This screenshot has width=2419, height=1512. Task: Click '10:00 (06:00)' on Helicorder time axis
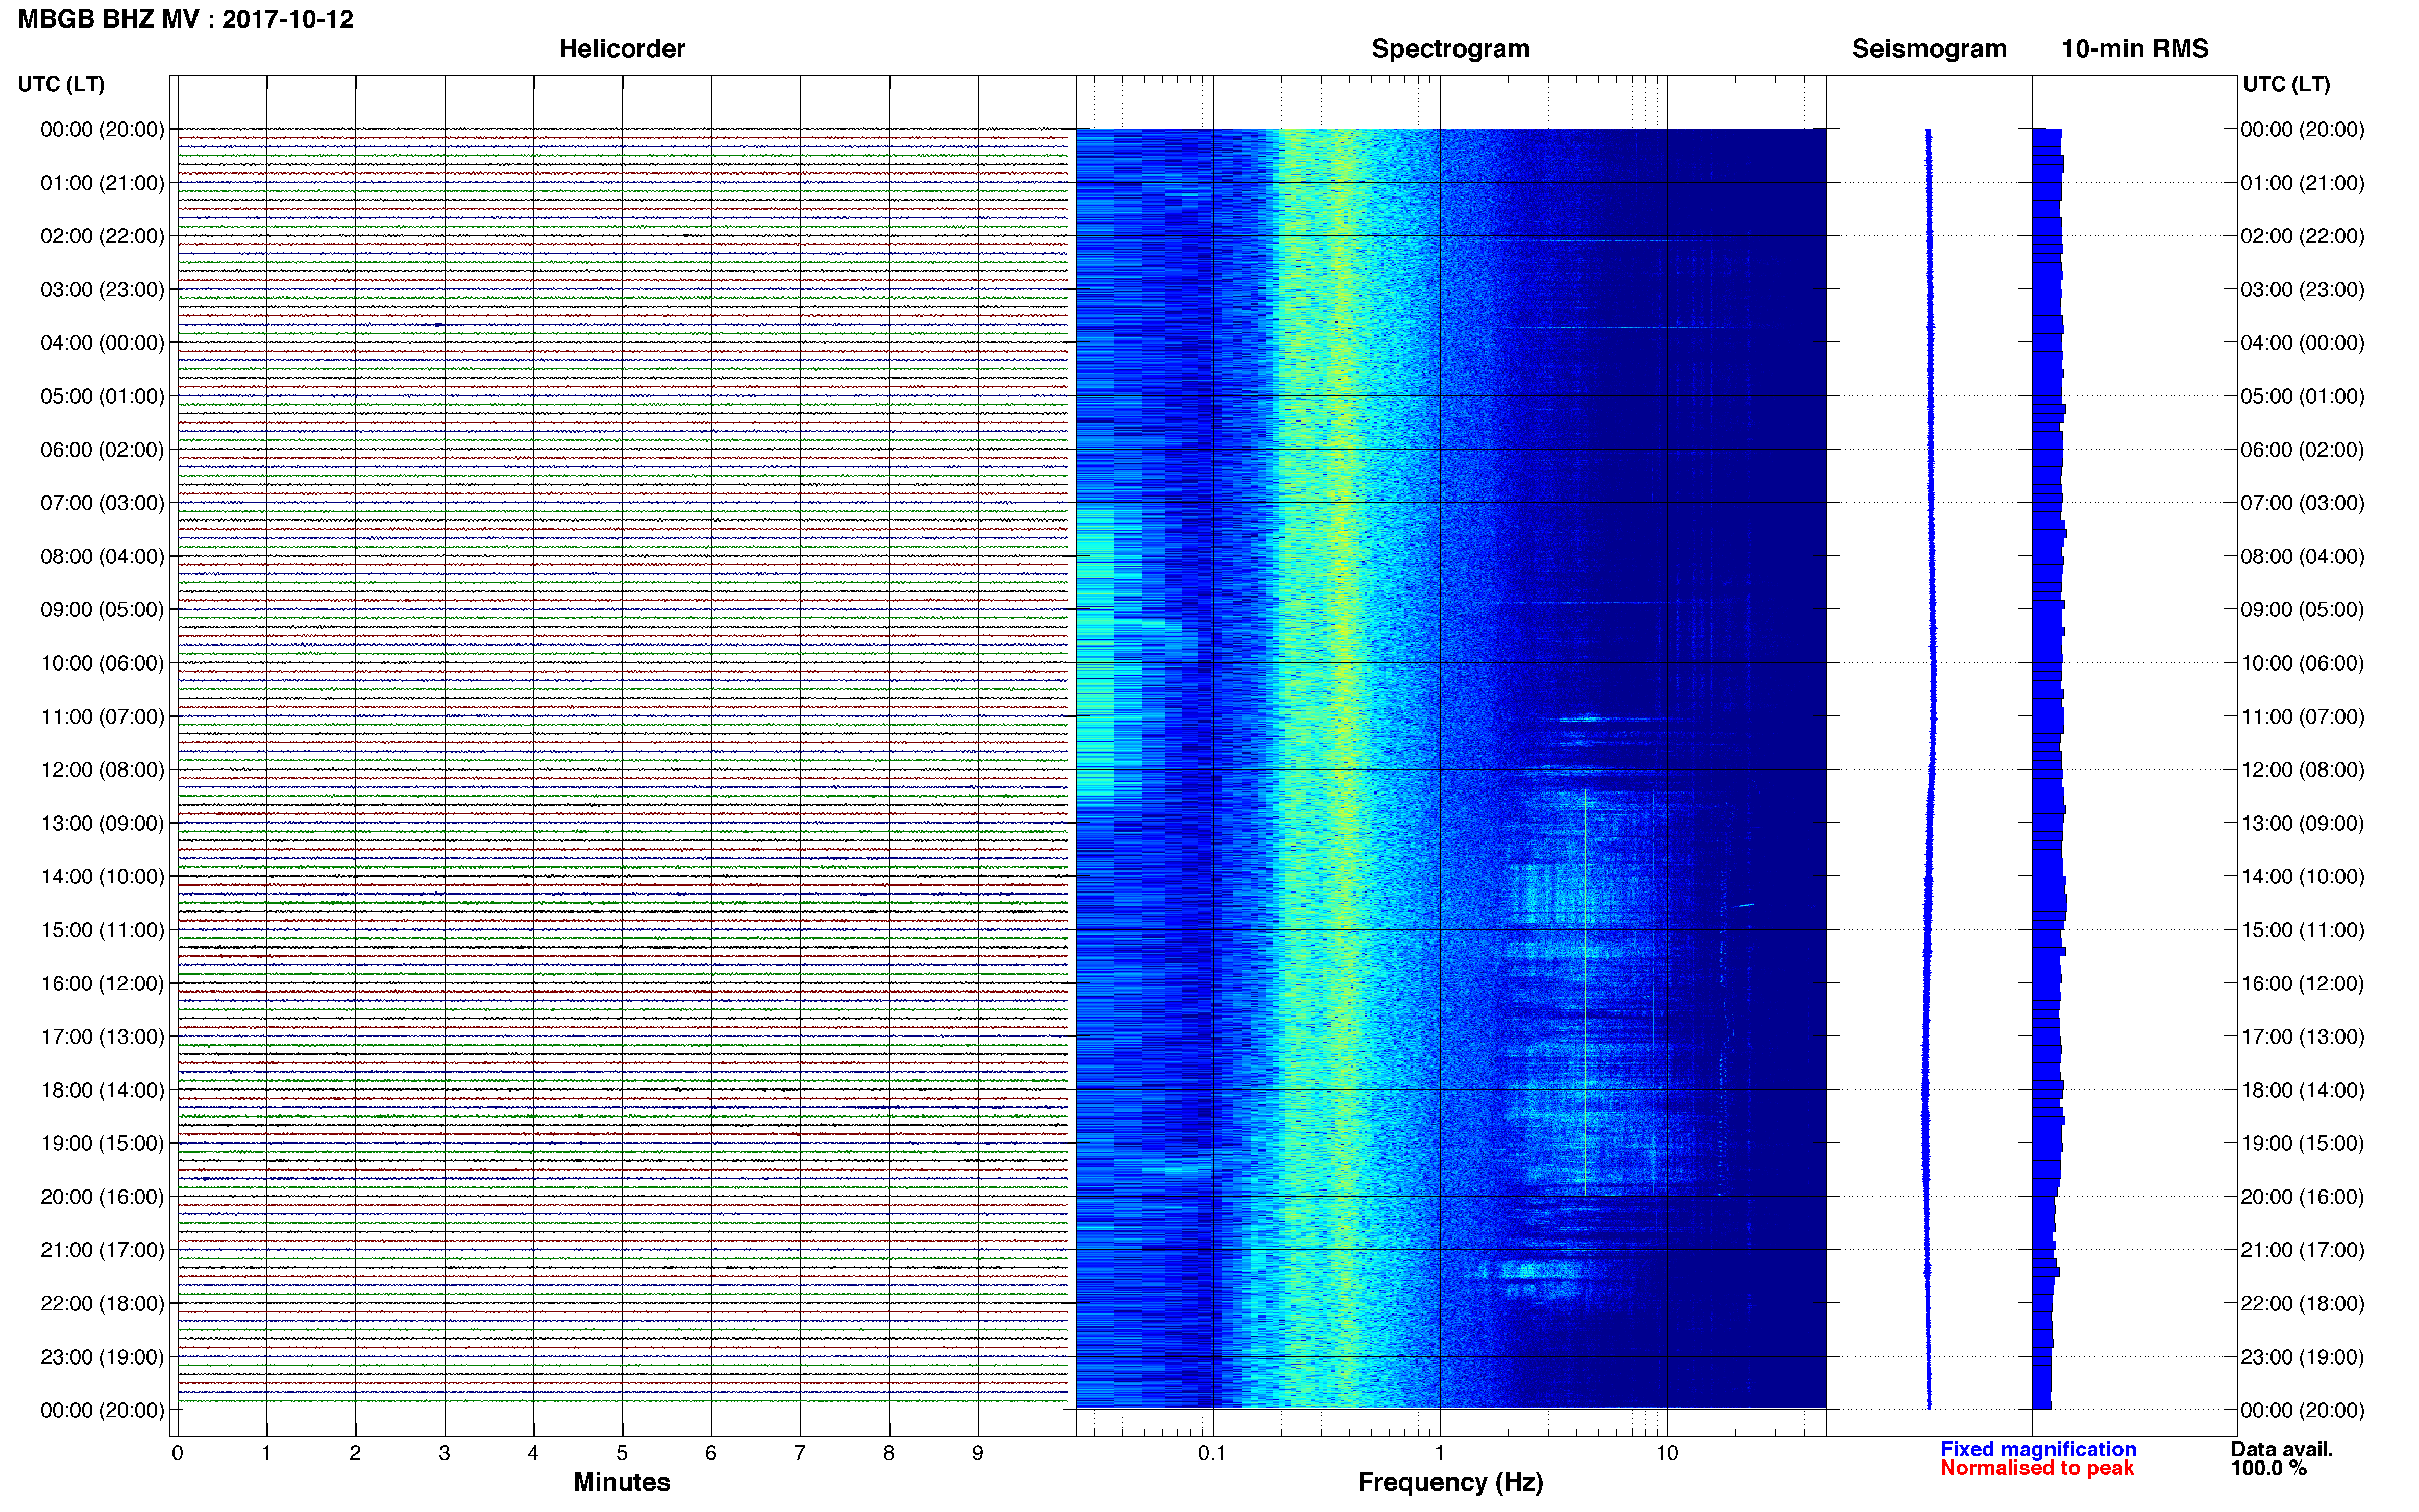102,663
